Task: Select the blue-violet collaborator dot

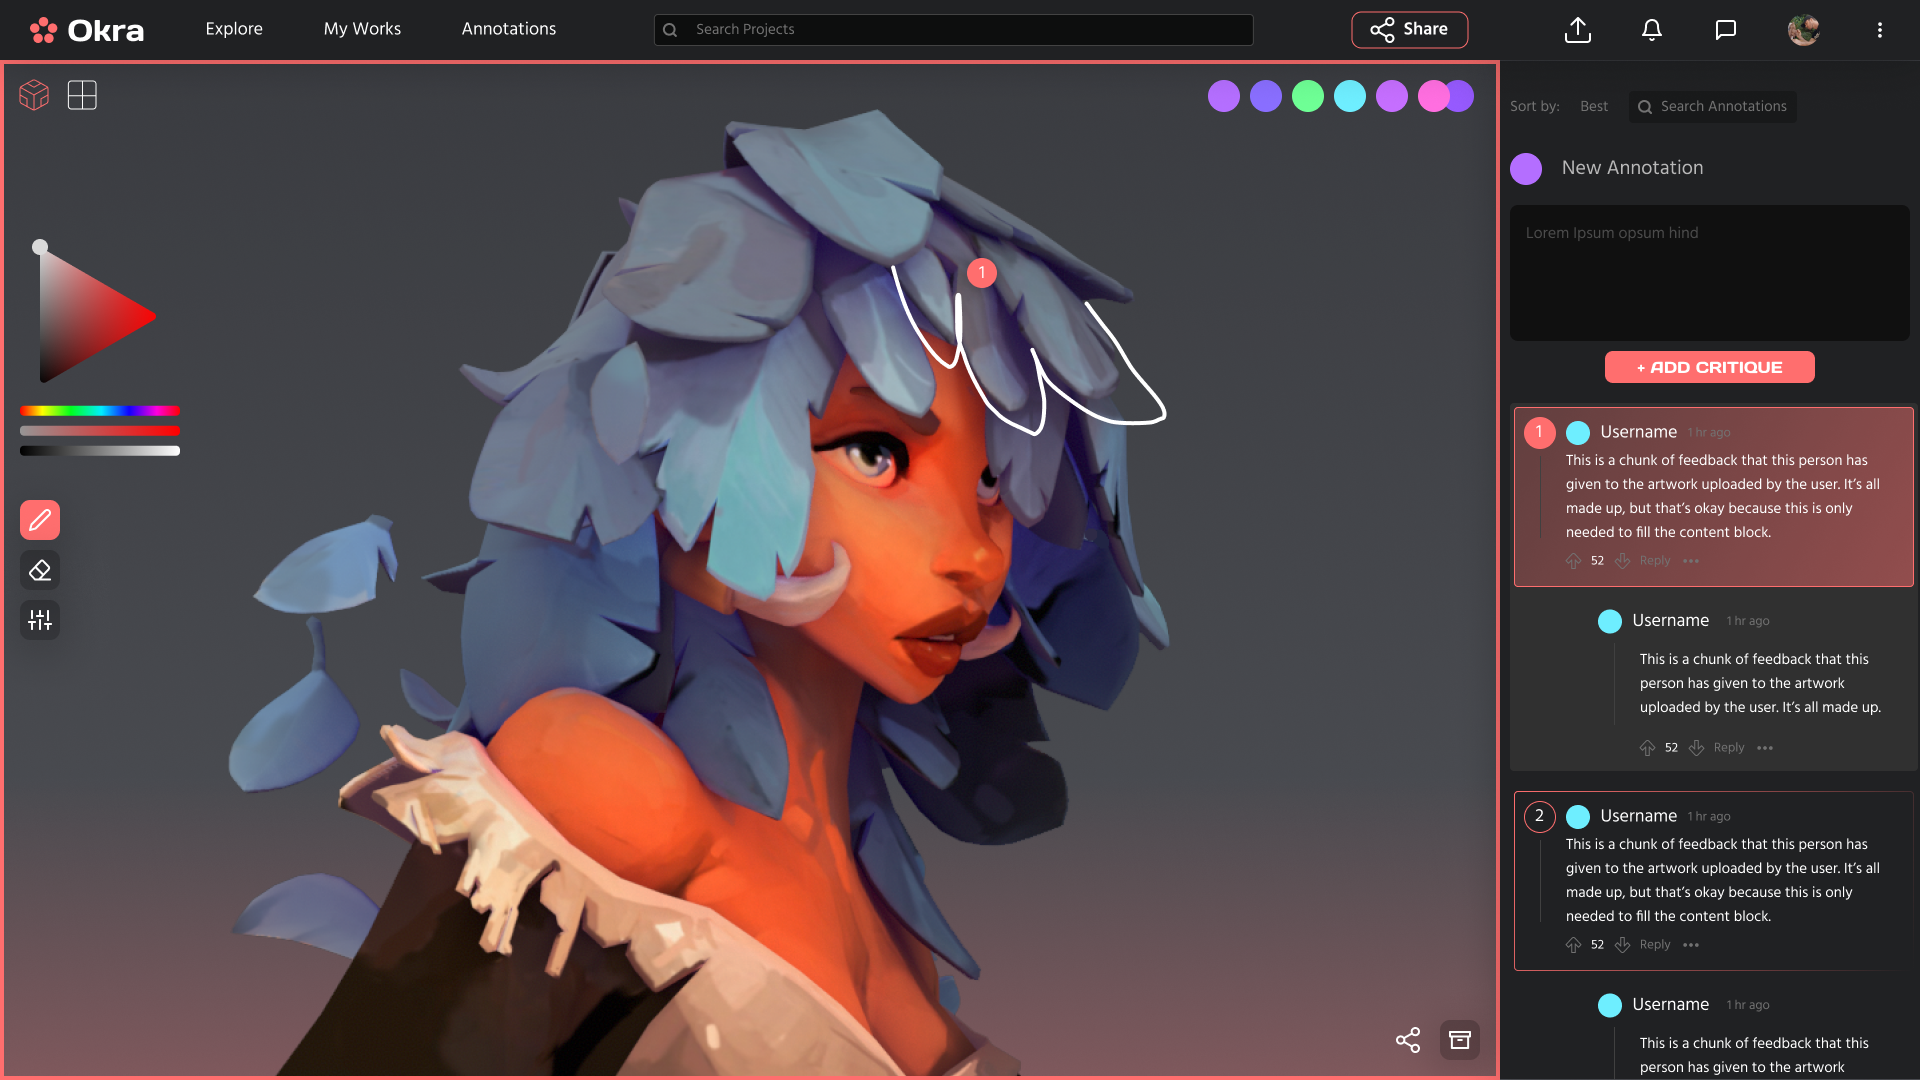Action: pos(1266,96)
